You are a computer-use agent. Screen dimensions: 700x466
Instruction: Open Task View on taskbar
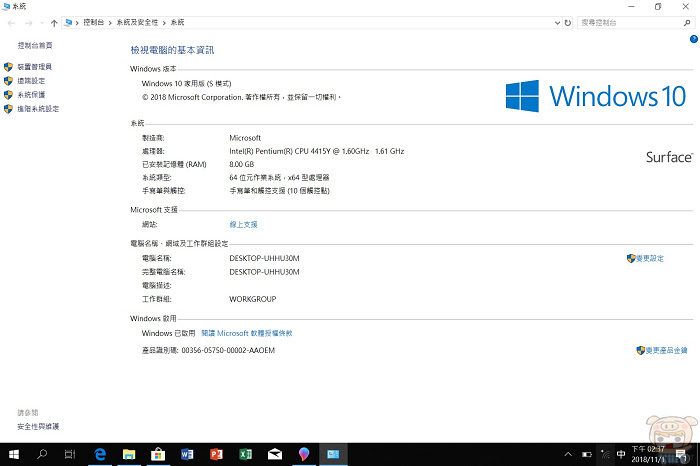pyautogui.click(x=70, y=454)
